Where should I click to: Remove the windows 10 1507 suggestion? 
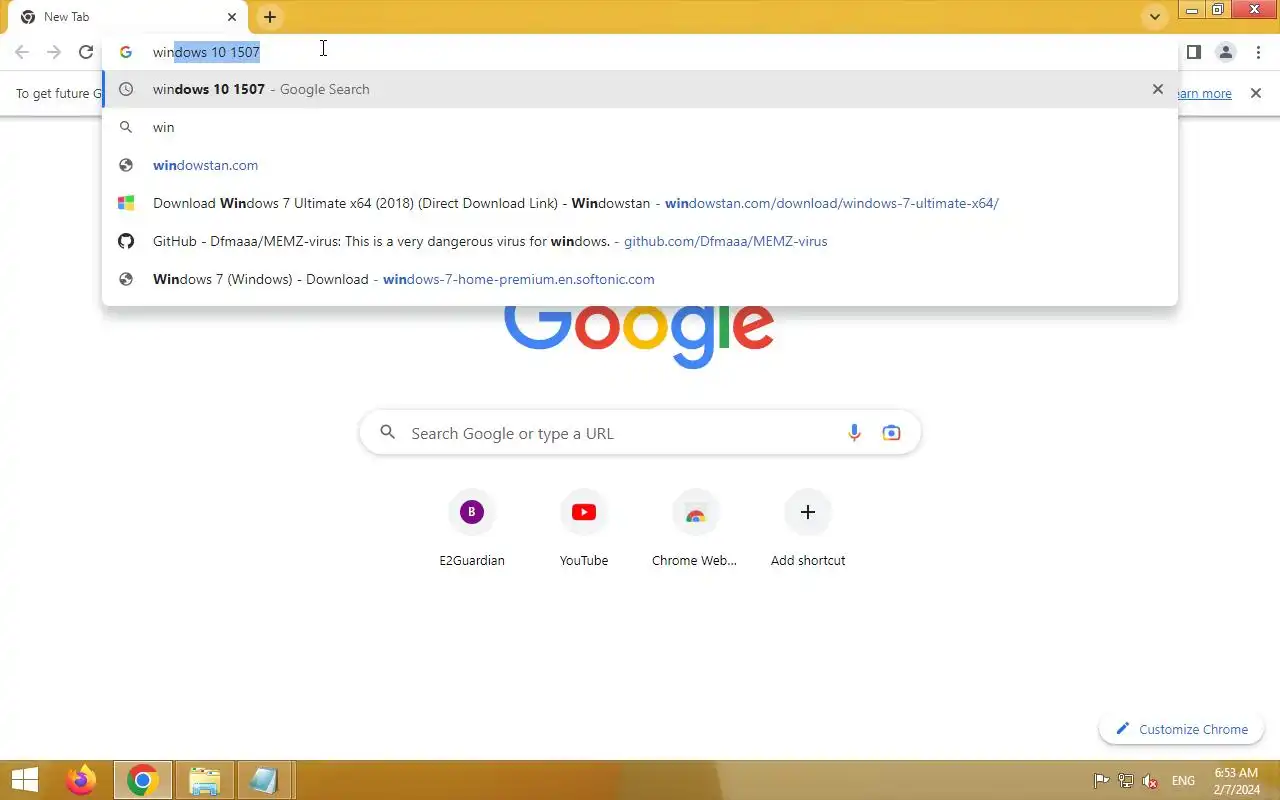pyautogui.click(x=1158, y=89)
